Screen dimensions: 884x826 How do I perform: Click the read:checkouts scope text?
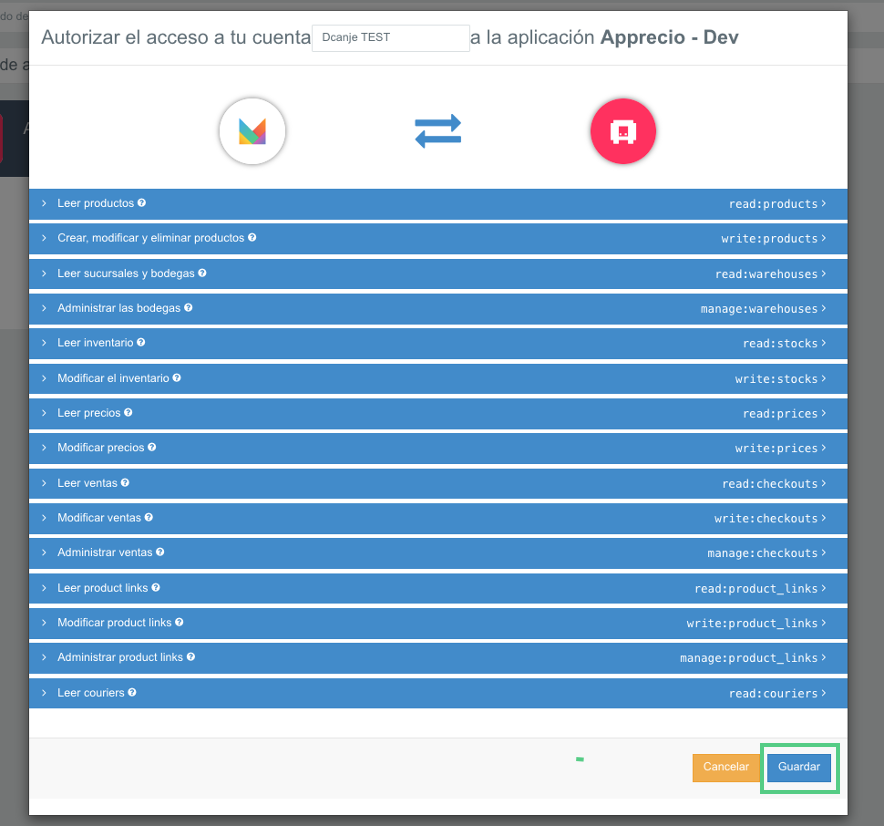[770, 484]
